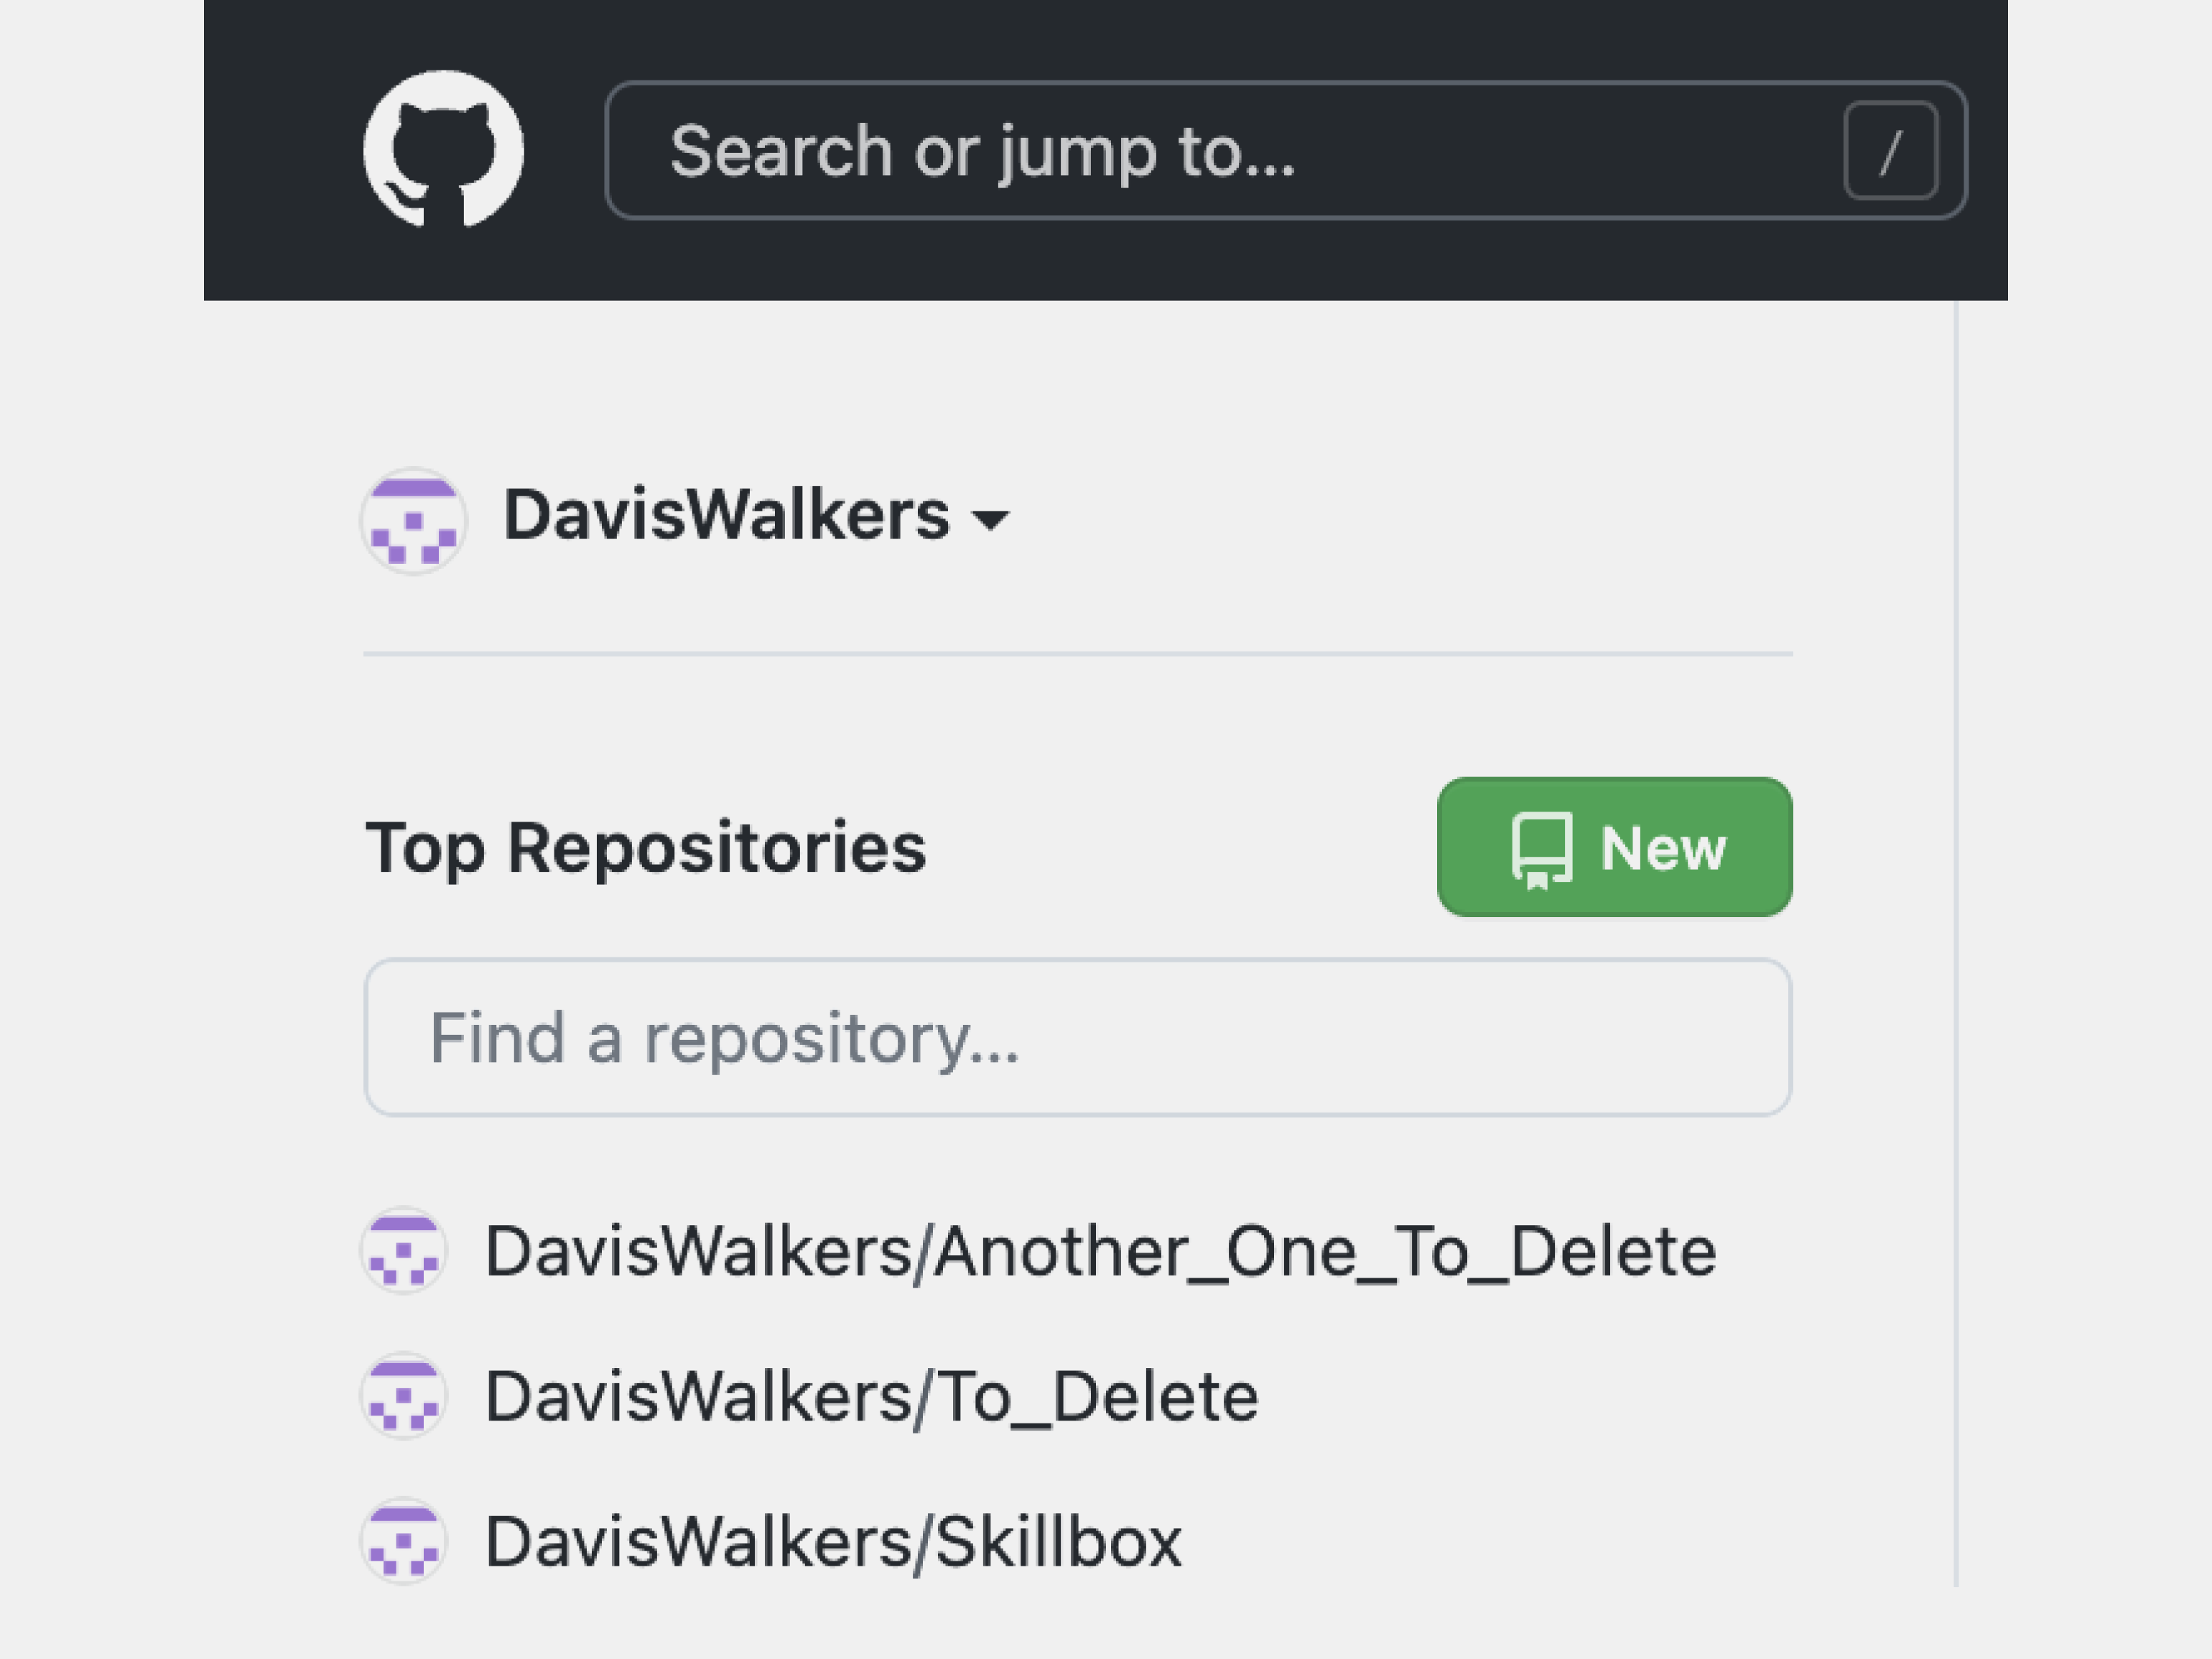This screenshot has width=2212, height=1659.
Task: Click the Another_One_To_Delete repository avatar
Action: [x=403, y=1250]
